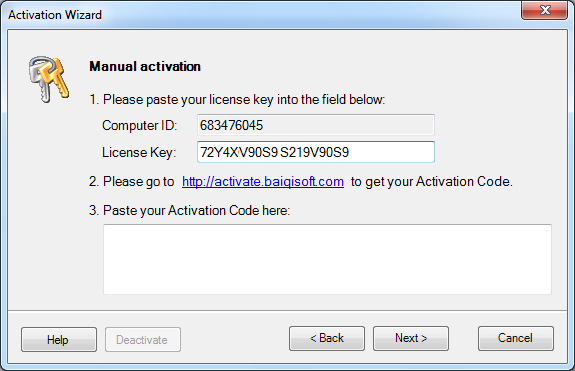Proceed with the Next button
Viewport: 575px width, 371px height.
411,338
